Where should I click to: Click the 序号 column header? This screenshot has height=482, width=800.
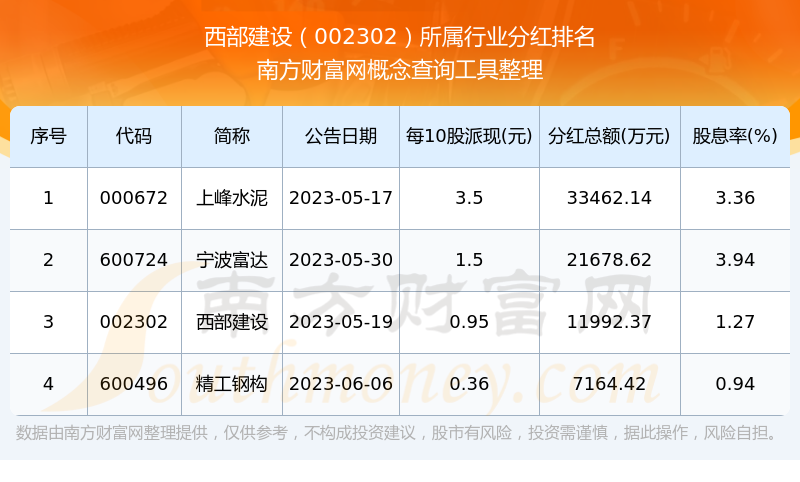click(x=48, y=136)
